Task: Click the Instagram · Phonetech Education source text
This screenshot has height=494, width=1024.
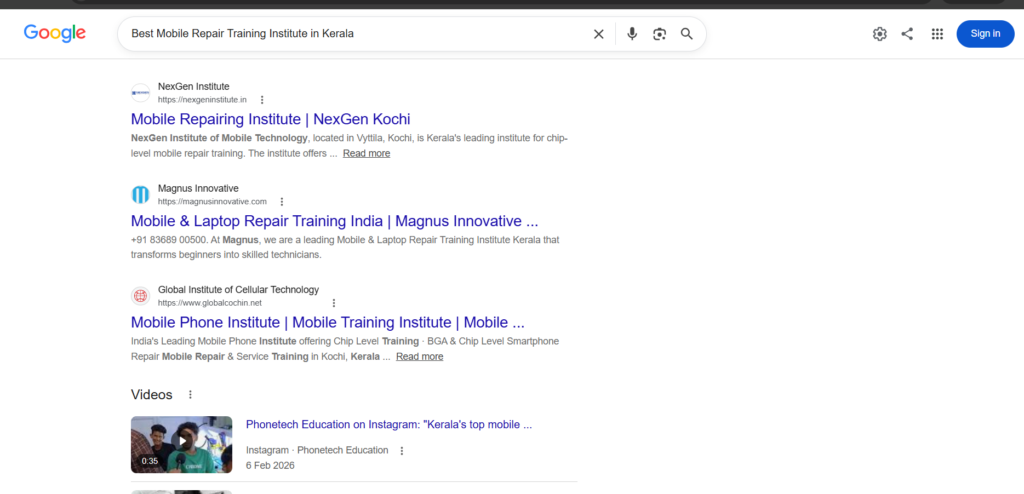Action: pyautogui.click(x=317, y=450)
